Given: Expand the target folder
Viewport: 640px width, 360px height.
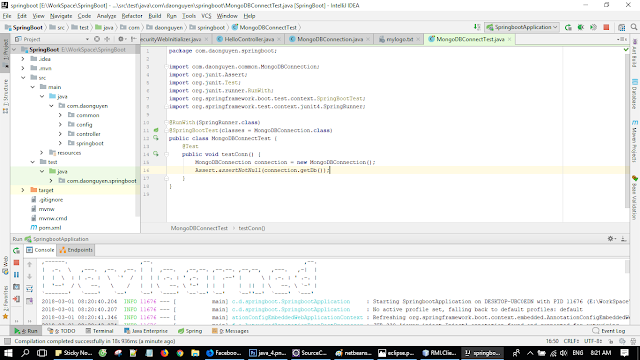Looking at the screenshot, I should point(23,190).
